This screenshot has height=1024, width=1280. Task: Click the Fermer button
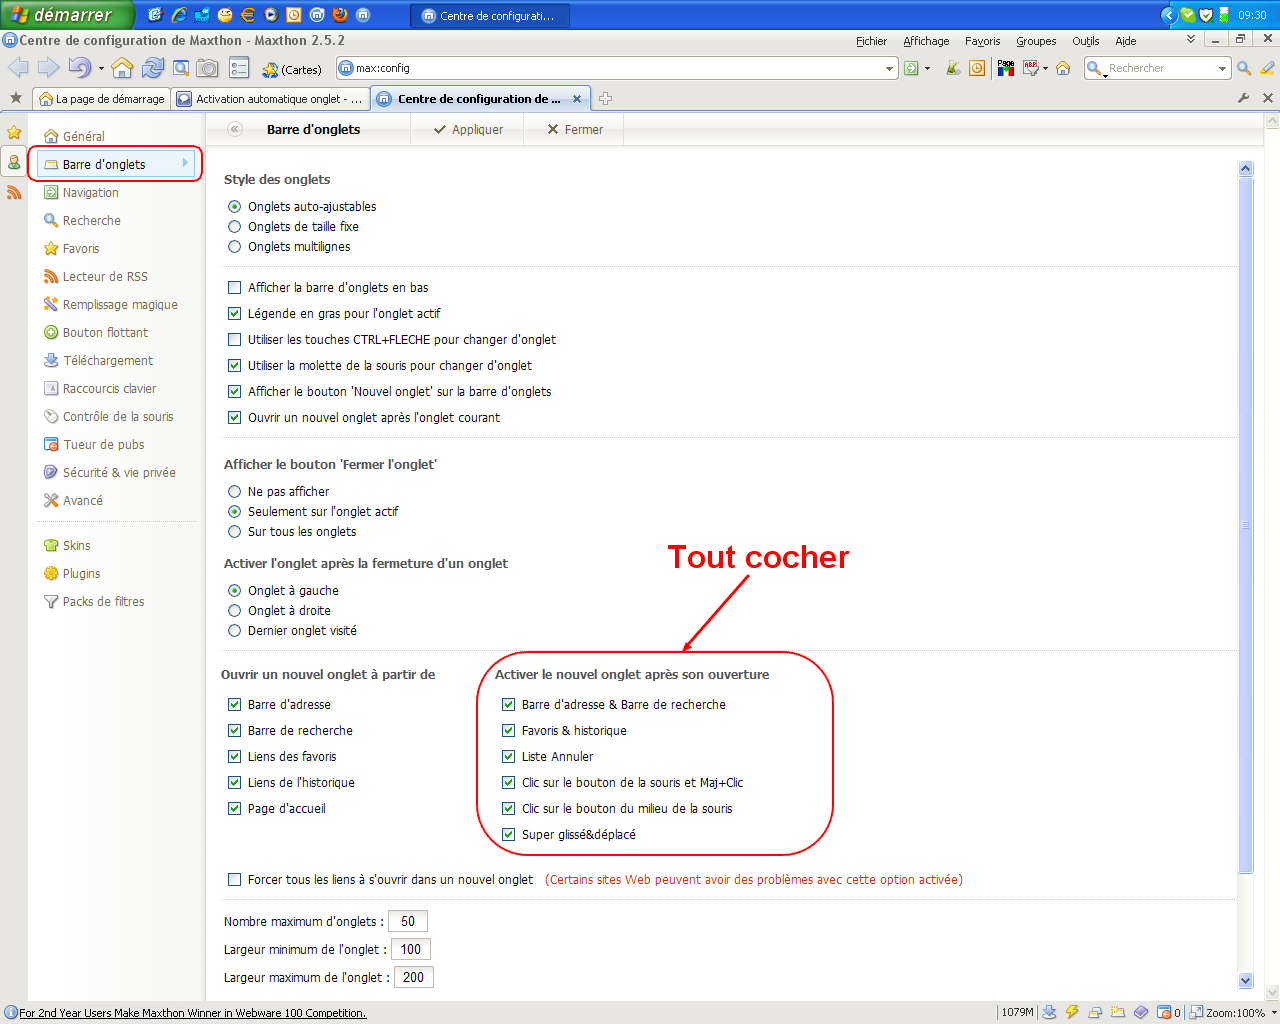point(575,129)
